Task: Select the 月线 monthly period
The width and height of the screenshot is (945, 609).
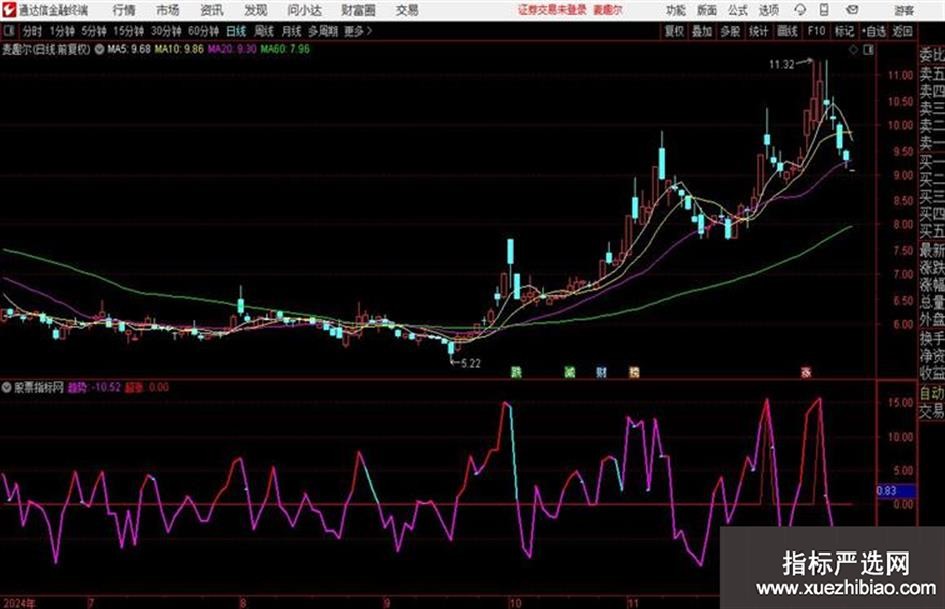Action: pyautogui.click(x=292, y=31)
